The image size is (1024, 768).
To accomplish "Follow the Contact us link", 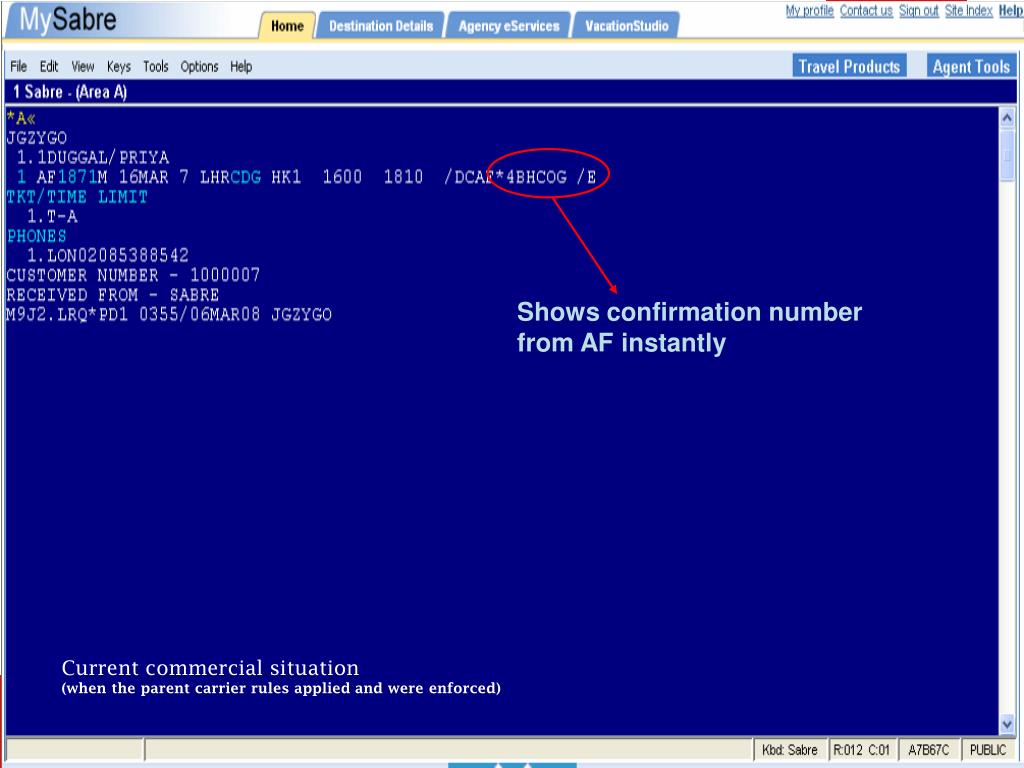I will 866,11.
